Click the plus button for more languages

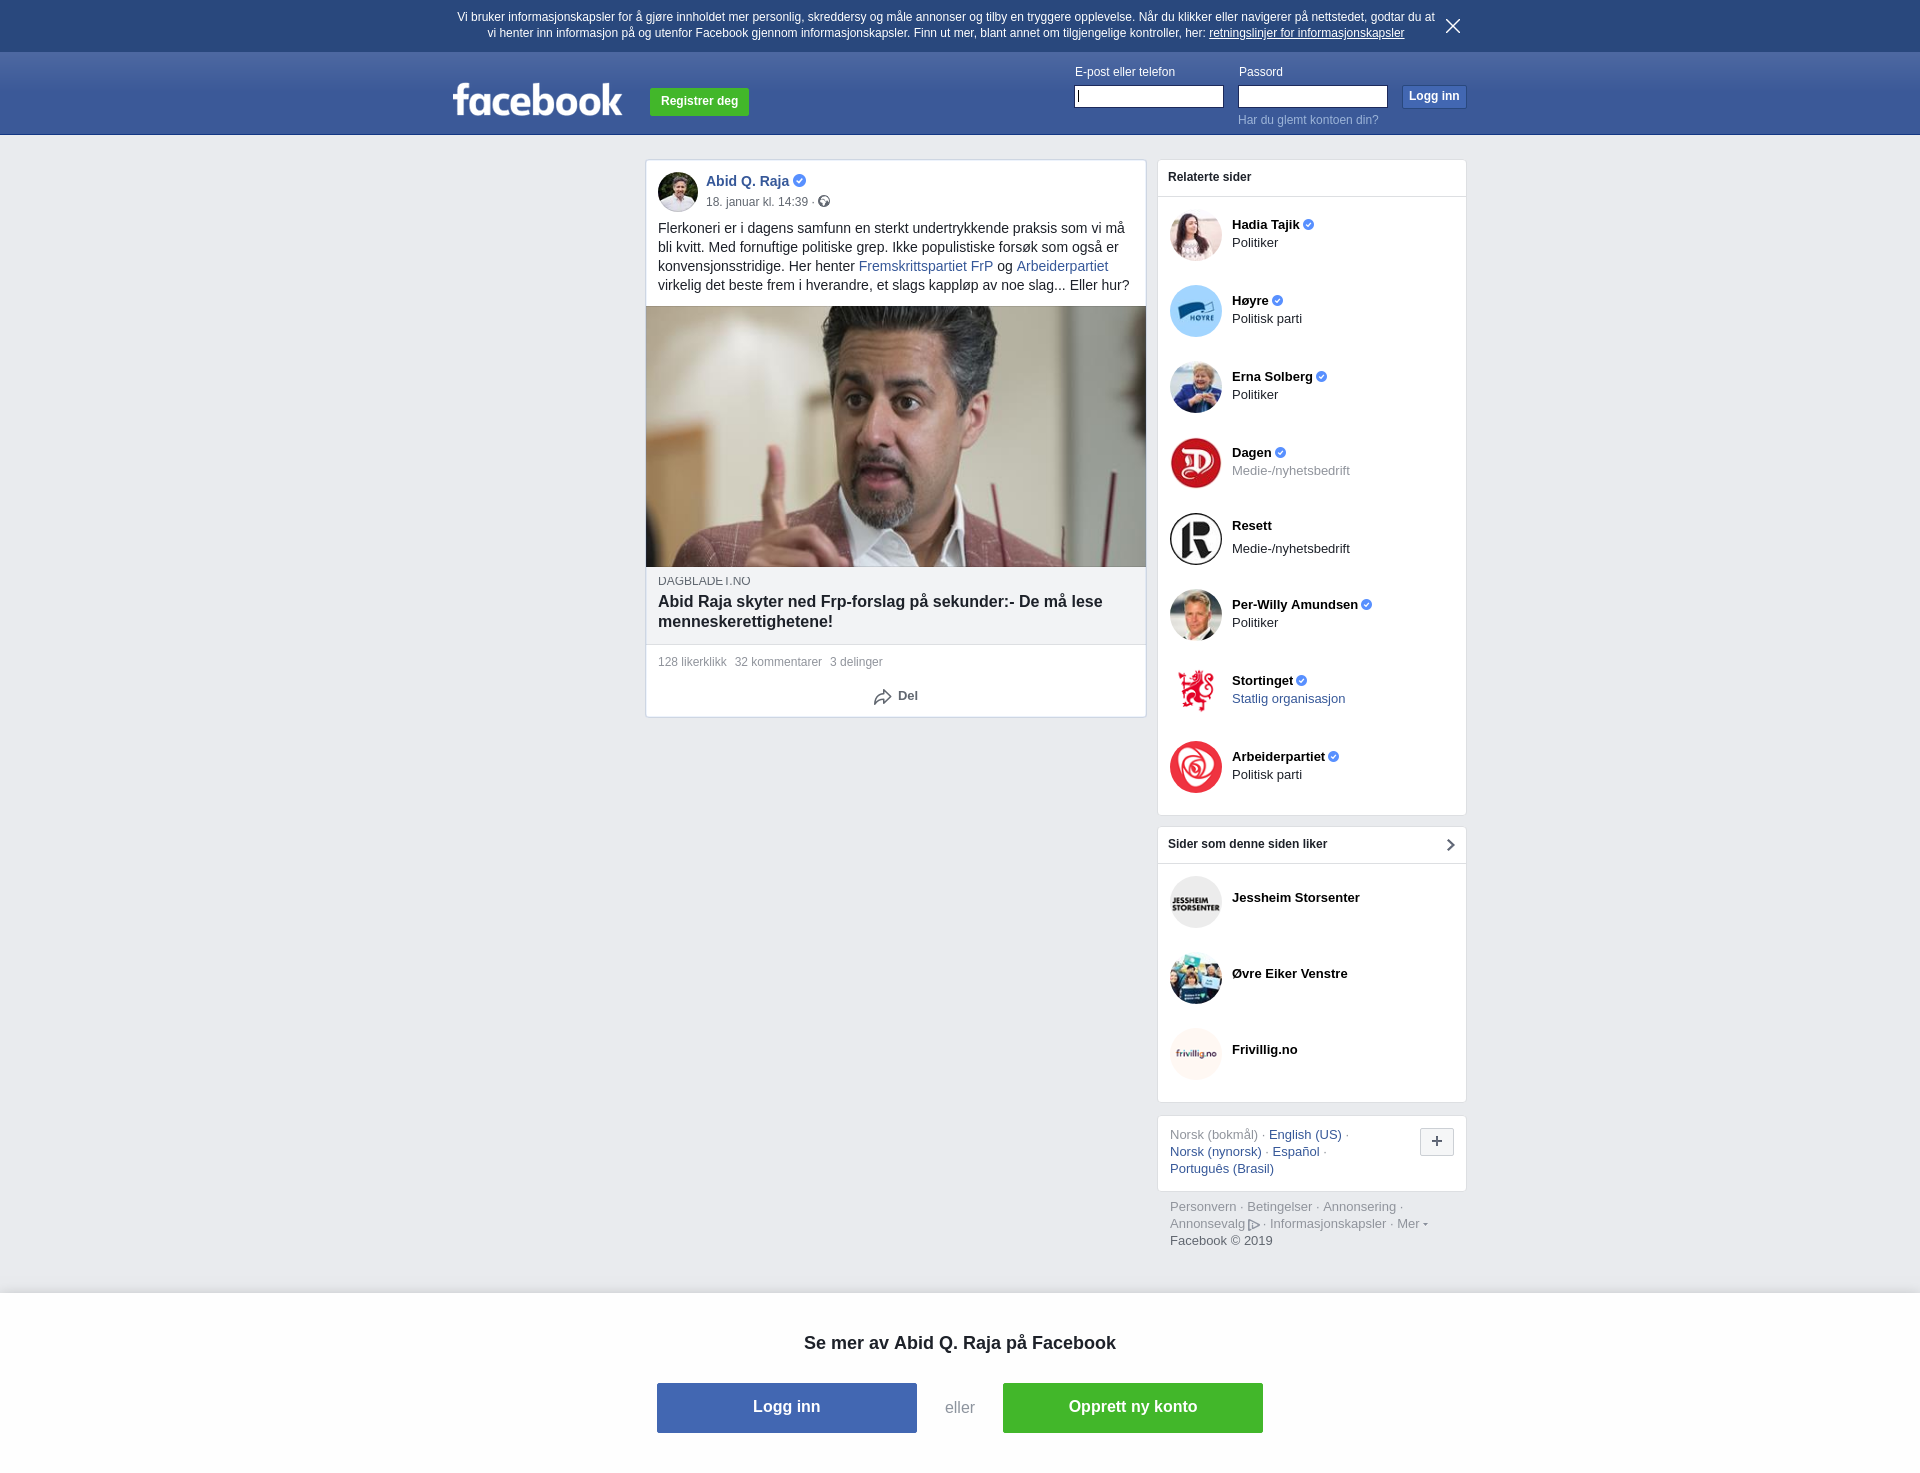1437,1142
